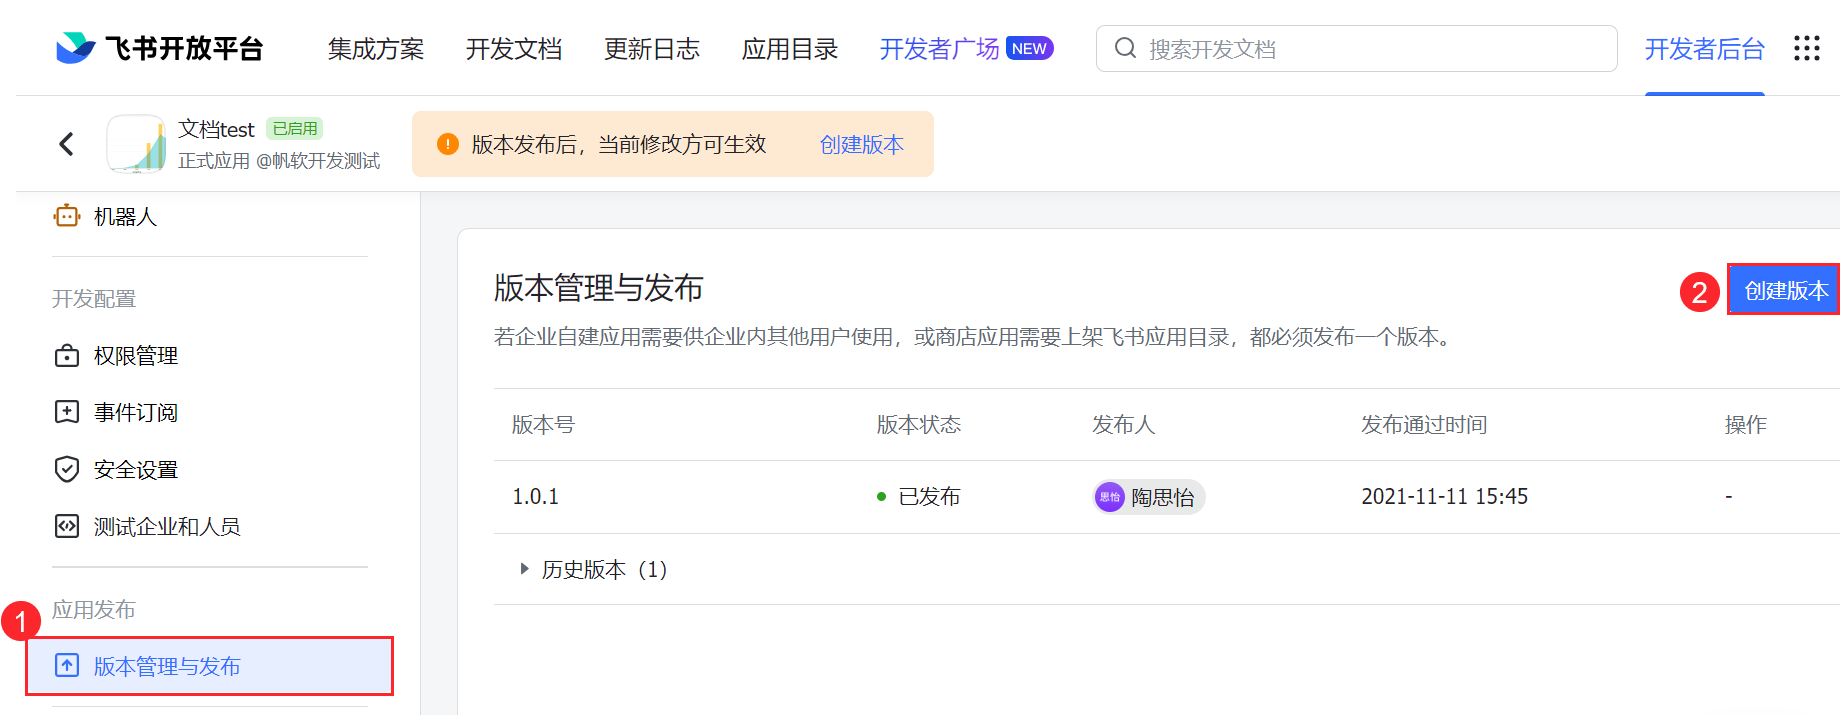Click the app name 文档test

(217, 129)
